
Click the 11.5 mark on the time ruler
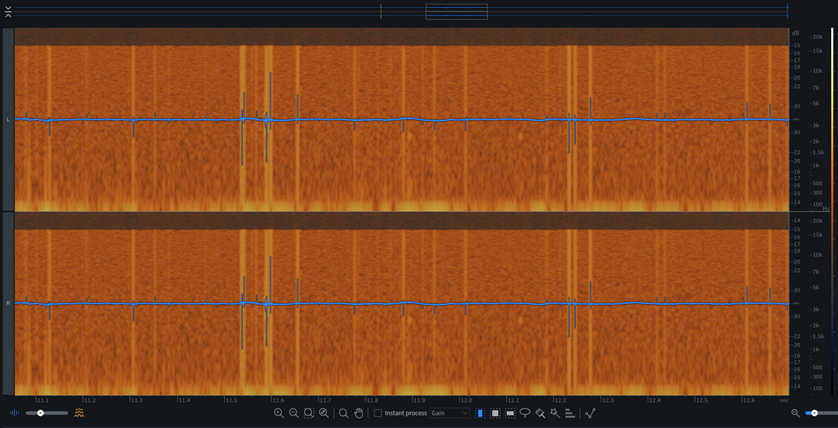231,400
